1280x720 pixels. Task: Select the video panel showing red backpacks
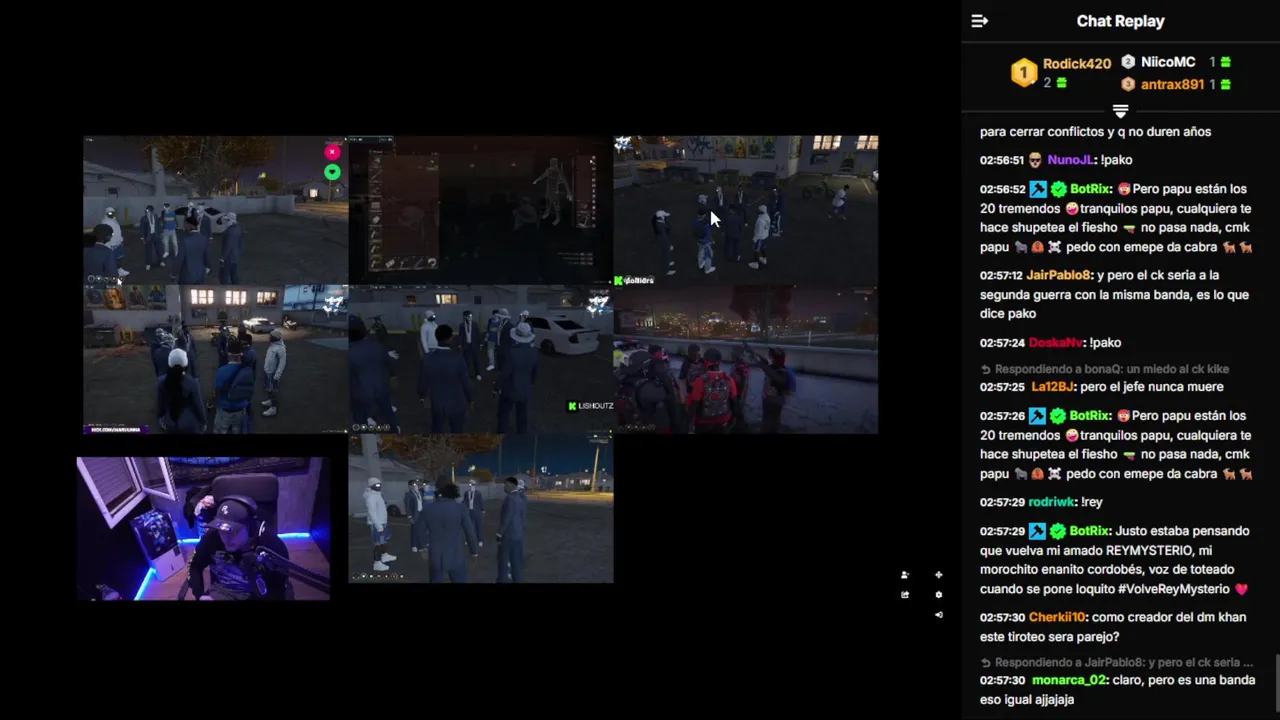pyautogui.click(x=746, y=359)
